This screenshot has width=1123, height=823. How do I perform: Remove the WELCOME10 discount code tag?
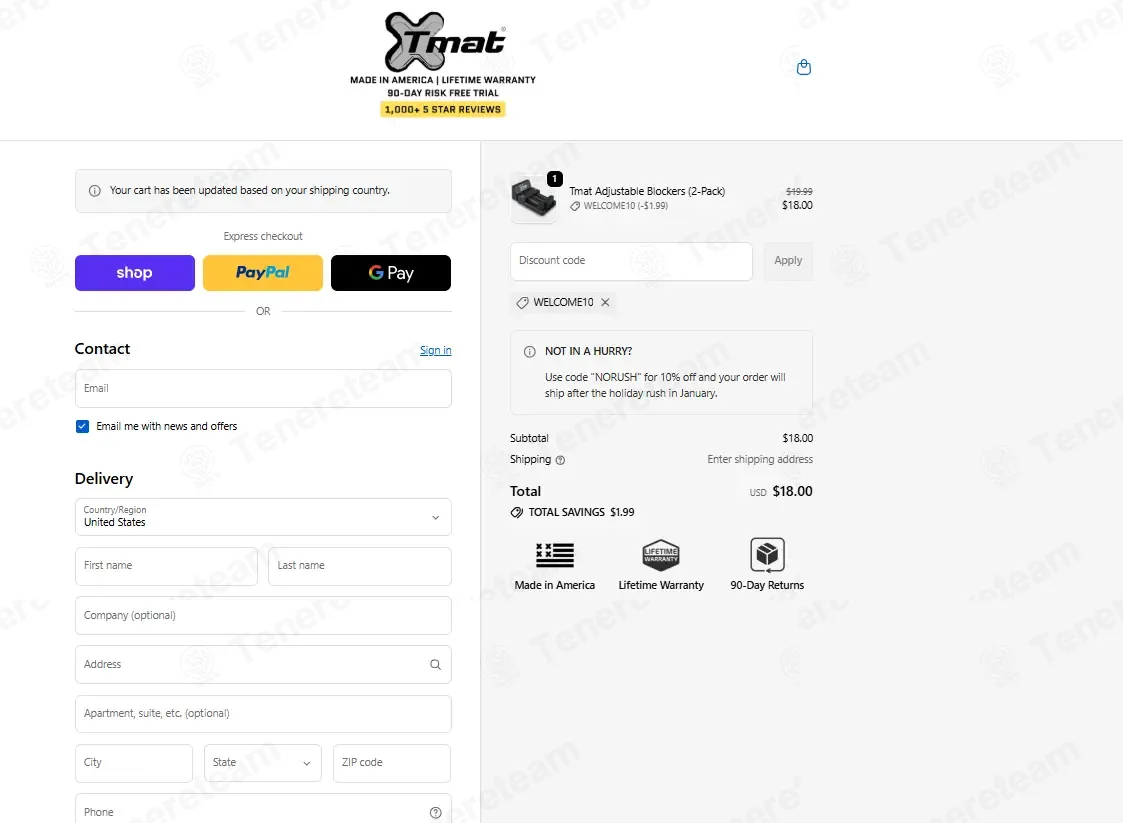(x=605, y=302)
